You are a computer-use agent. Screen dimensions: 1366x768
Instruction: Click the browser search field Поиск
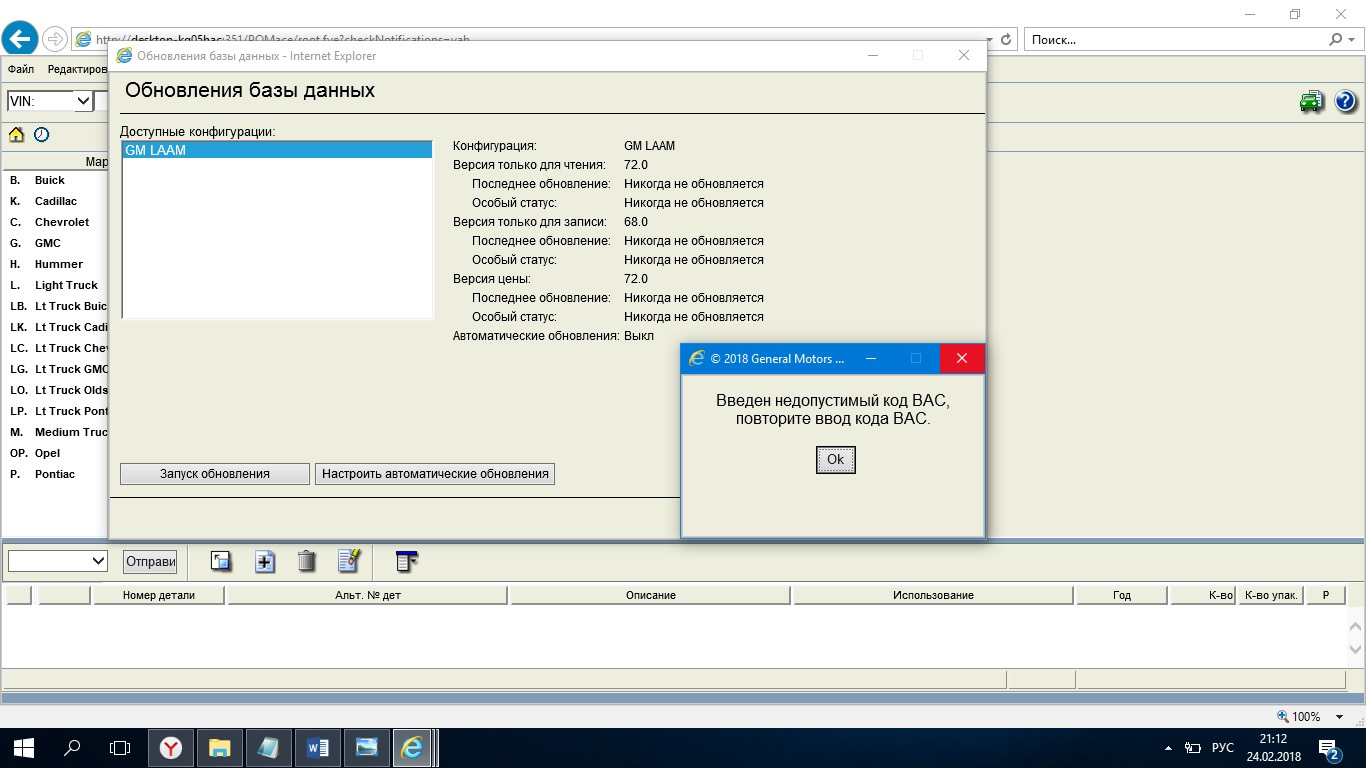(1175, 40)
